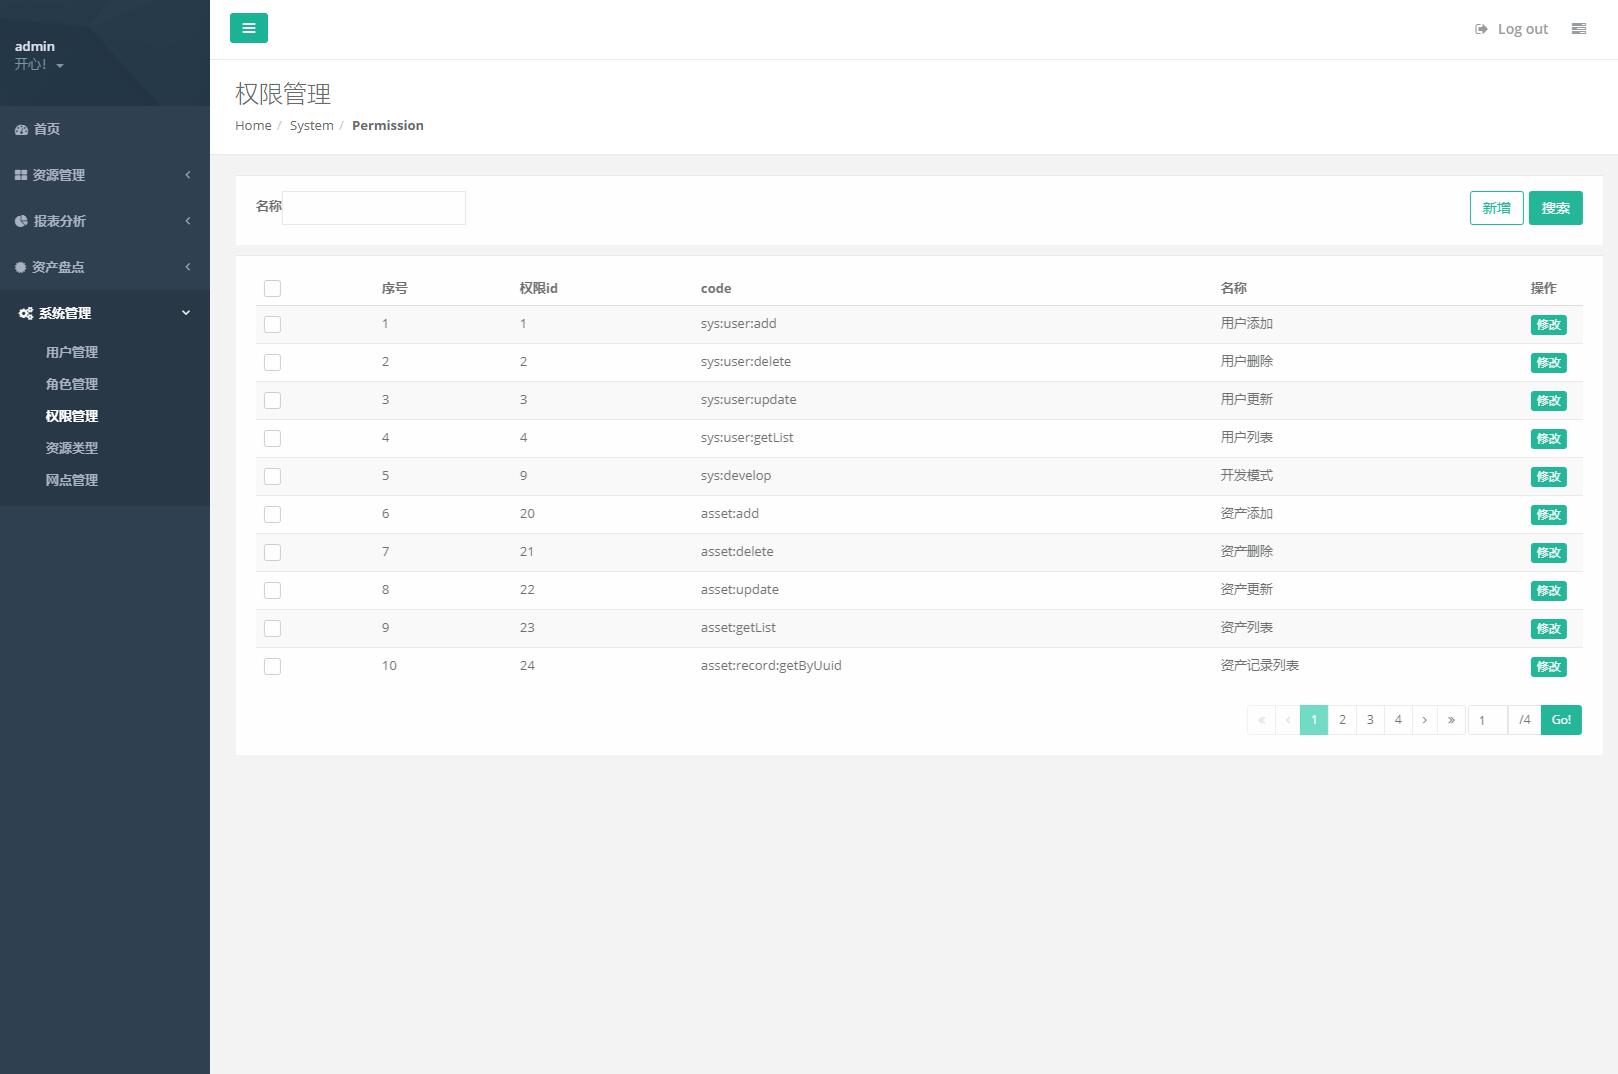Click the log out icon
This screenshot has height=1074, width=1618.
point(1481,29)
